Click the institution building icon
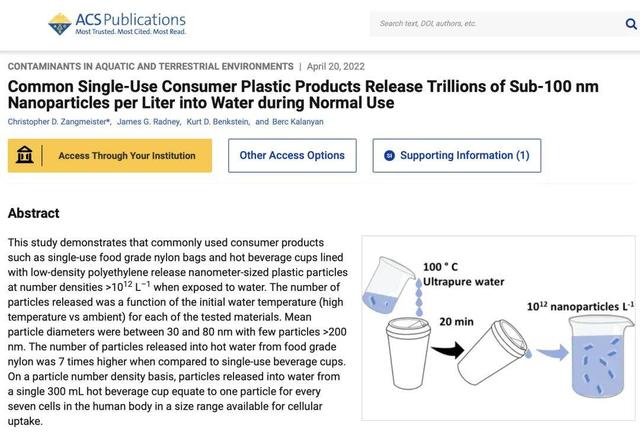 tap(24, 155)
